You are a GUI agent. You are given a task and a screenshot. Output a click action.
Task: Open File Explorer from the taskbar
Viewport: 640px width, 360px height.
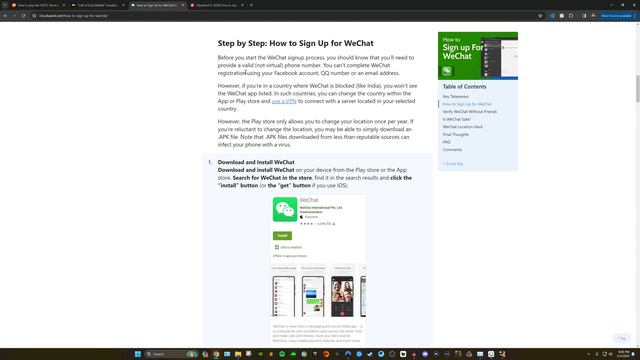pos(238,354)
